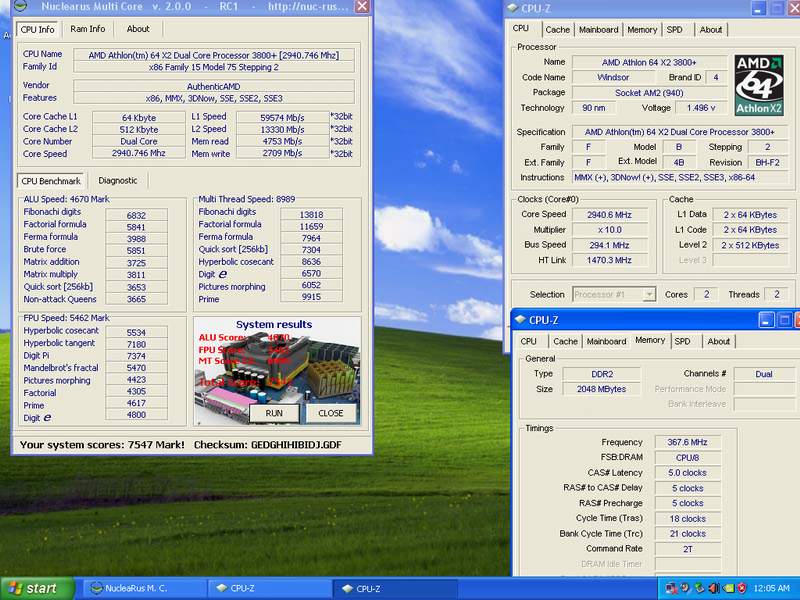
Task: Click the Revision BH-F2 value
Action: (x=767, y=162)
